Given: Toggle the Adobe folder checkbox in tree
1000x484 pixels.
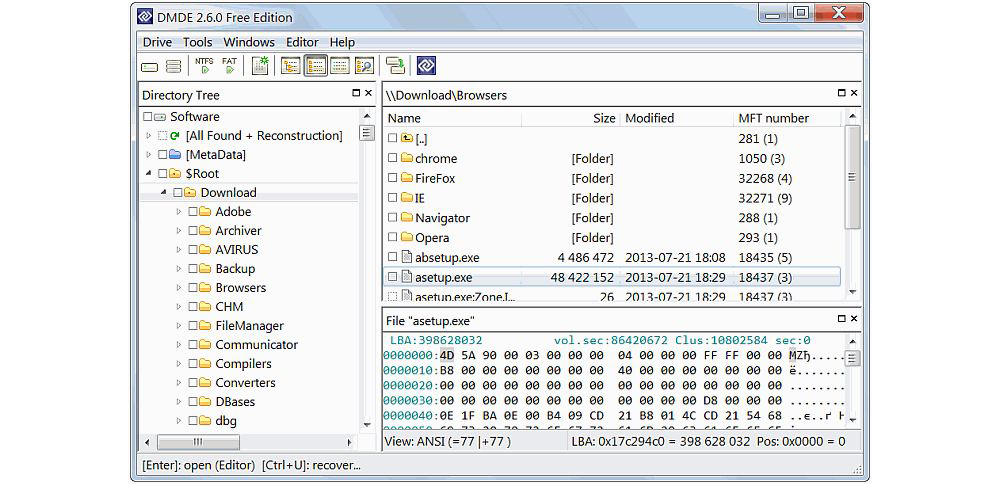Looking at the screenshot, I should coord(193,212).
